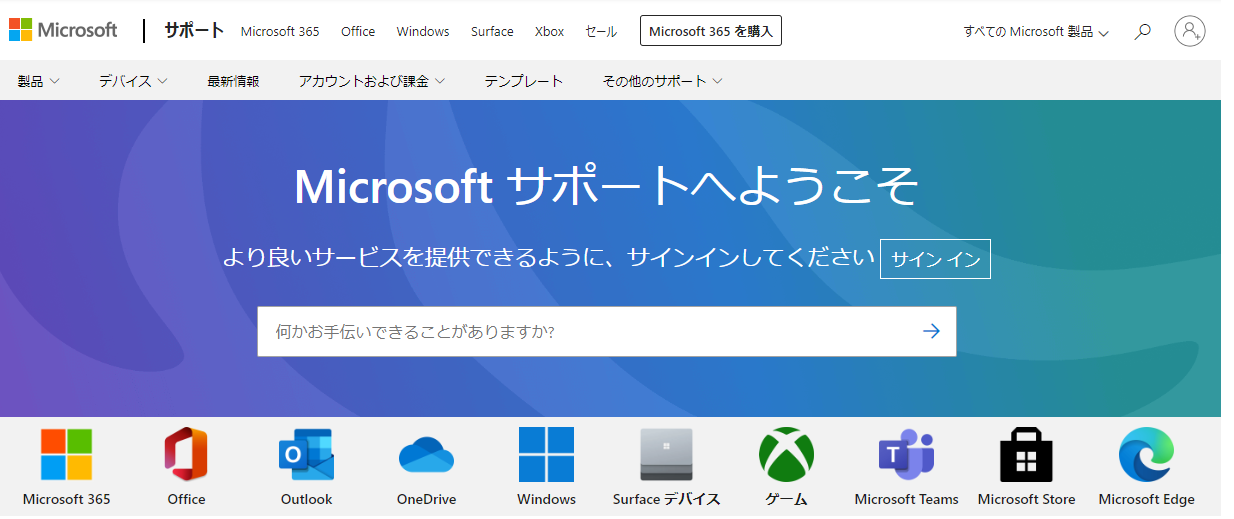
Task: Expand the デバイス menu
Action: [x=133, y=81]
